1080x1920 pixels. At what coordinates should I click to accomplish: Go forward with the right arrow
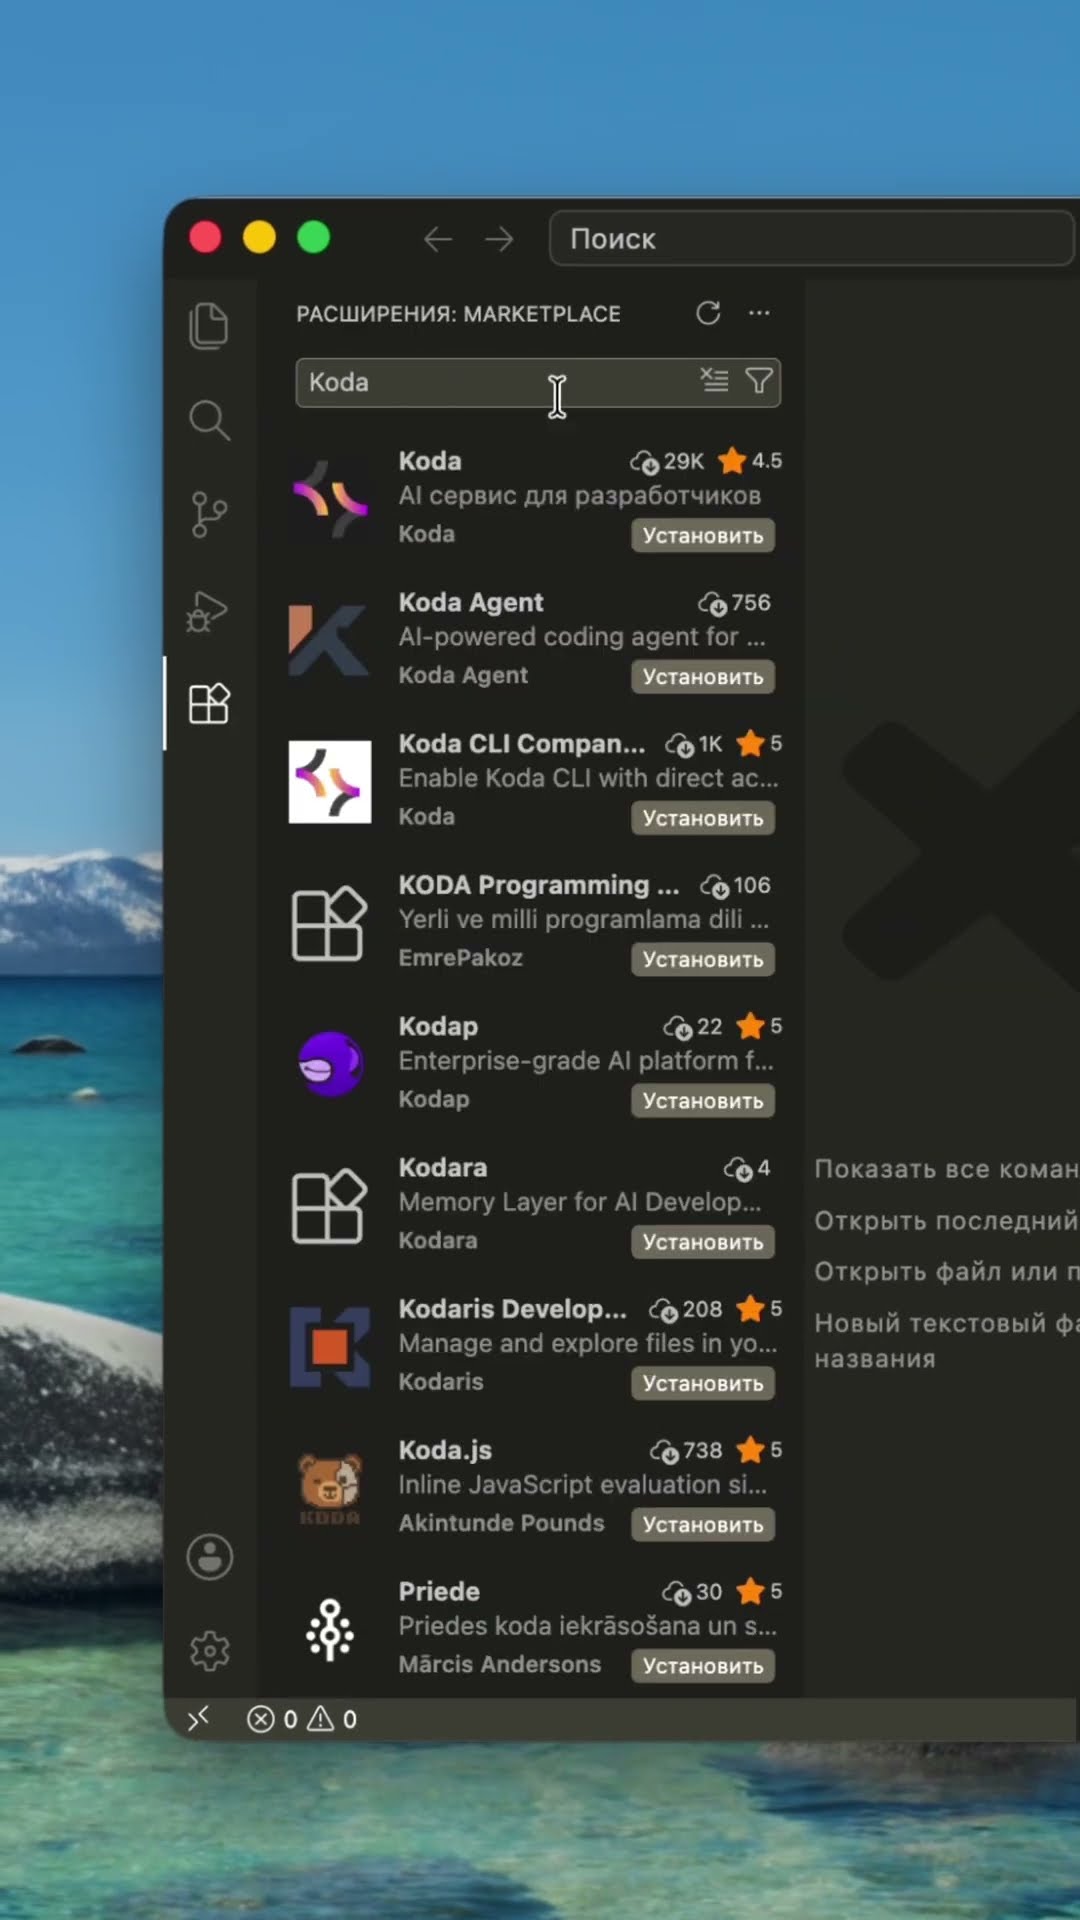[498, 239]
